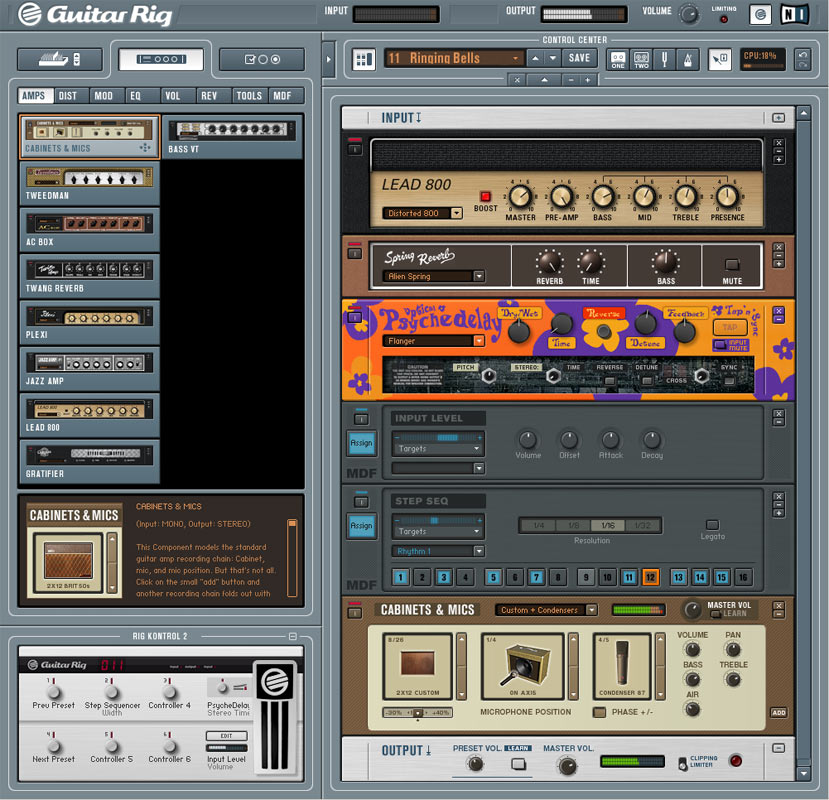Close the Input Level modifier module

778,413
